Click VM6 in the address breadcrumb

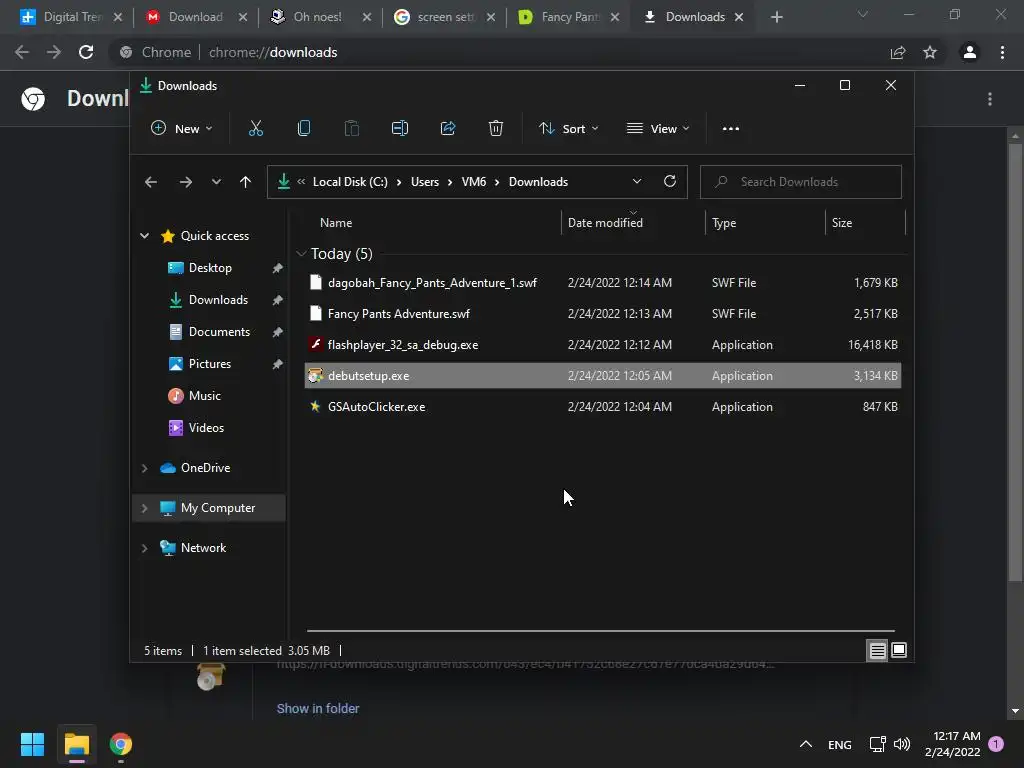pyautogui.click(x=473, y=182)
